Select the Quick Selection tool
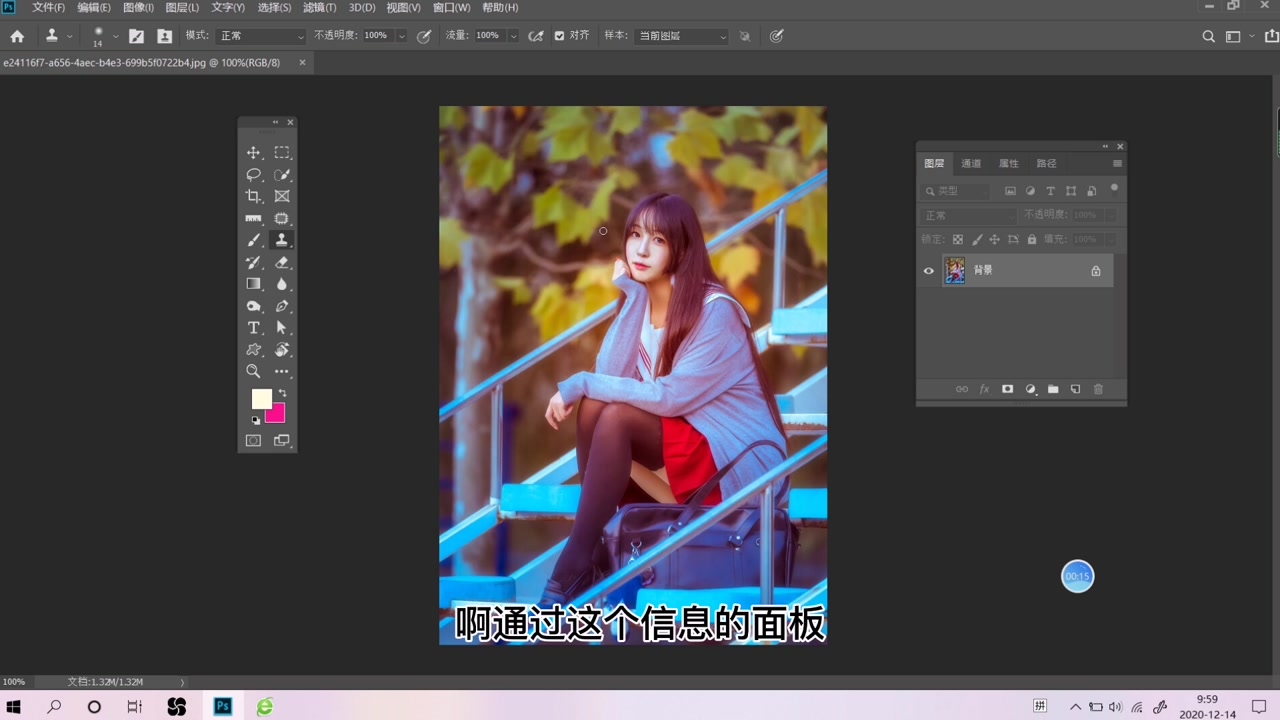1280x720 pixels. (282, 175)
